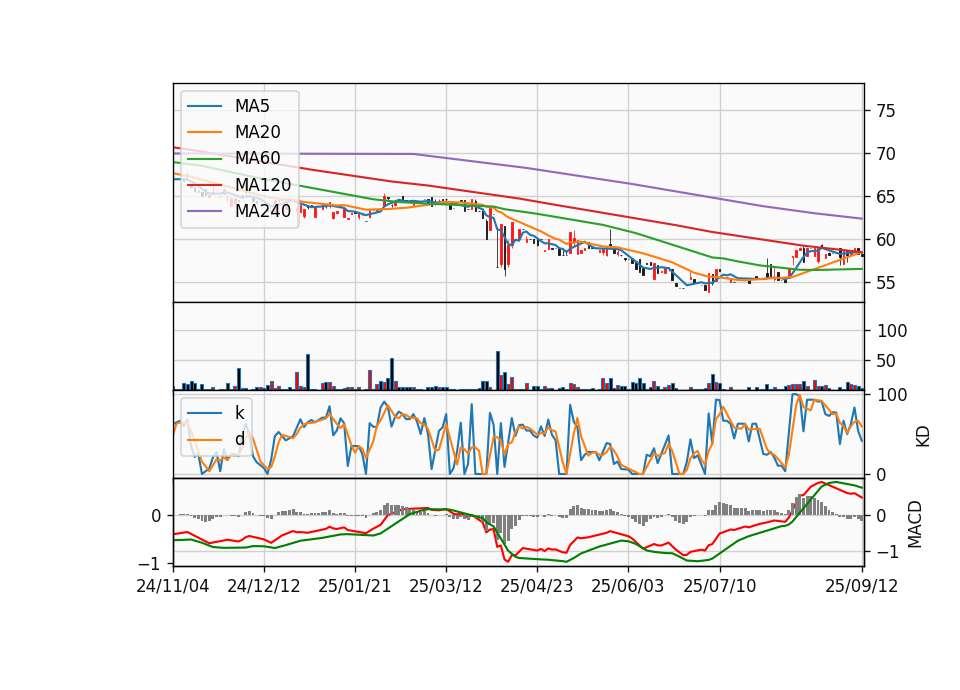Viewport: 960px width, 690px height.
Task: Click the 'k' legend label in KD panel
Action: (x=240, y=413)
